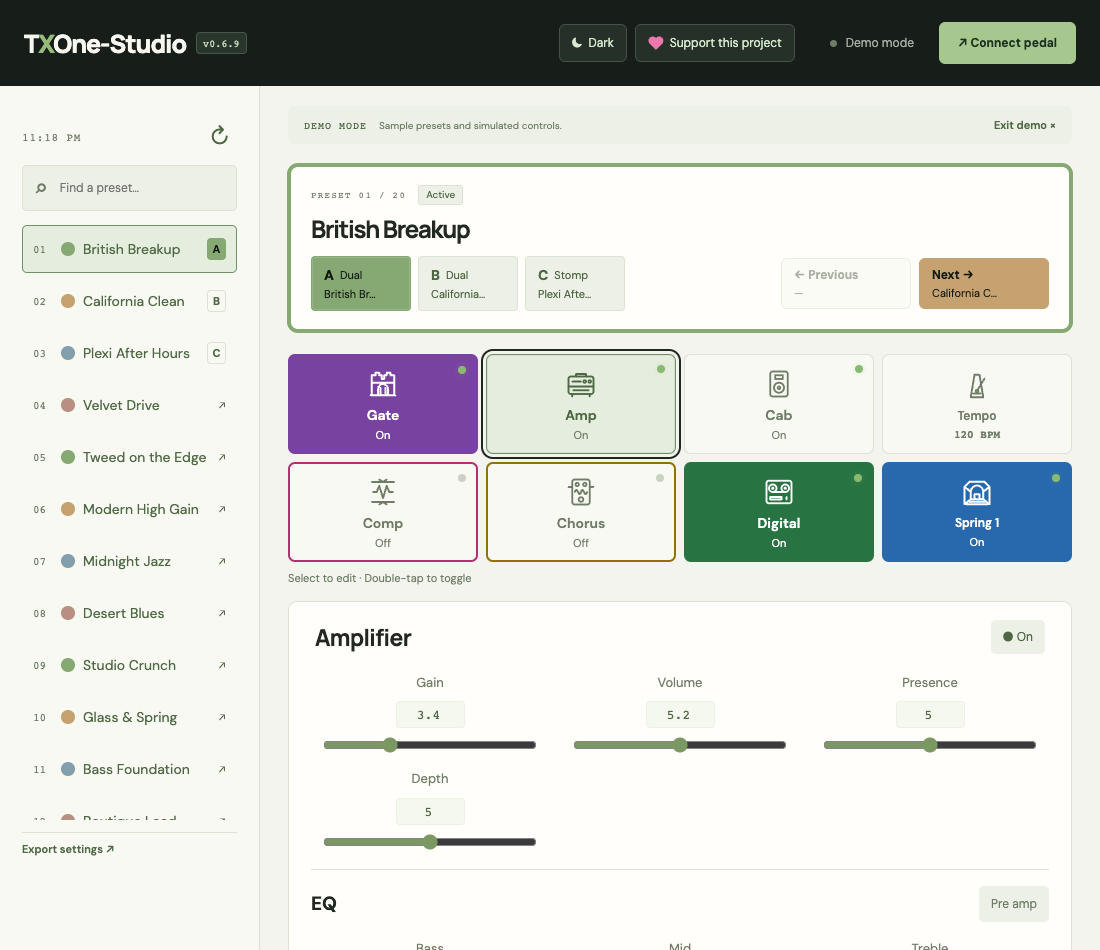Image resolution: width=1100 pixels, height=950 pixels.
Task: Select the Cab speaker icon
Action: tap(779, 384)
